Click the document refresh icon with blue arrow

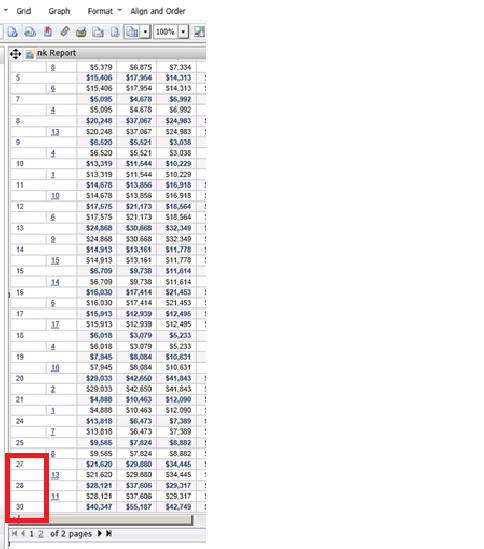[x=13, y=32]
